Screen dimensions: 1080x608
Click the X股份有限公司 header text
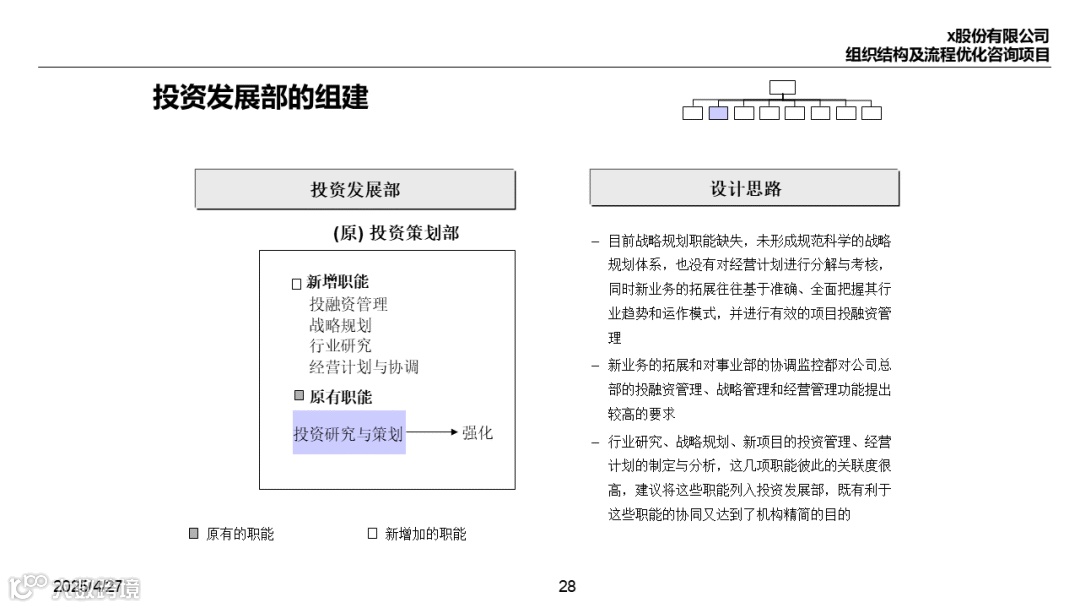[x=998, y=36]
